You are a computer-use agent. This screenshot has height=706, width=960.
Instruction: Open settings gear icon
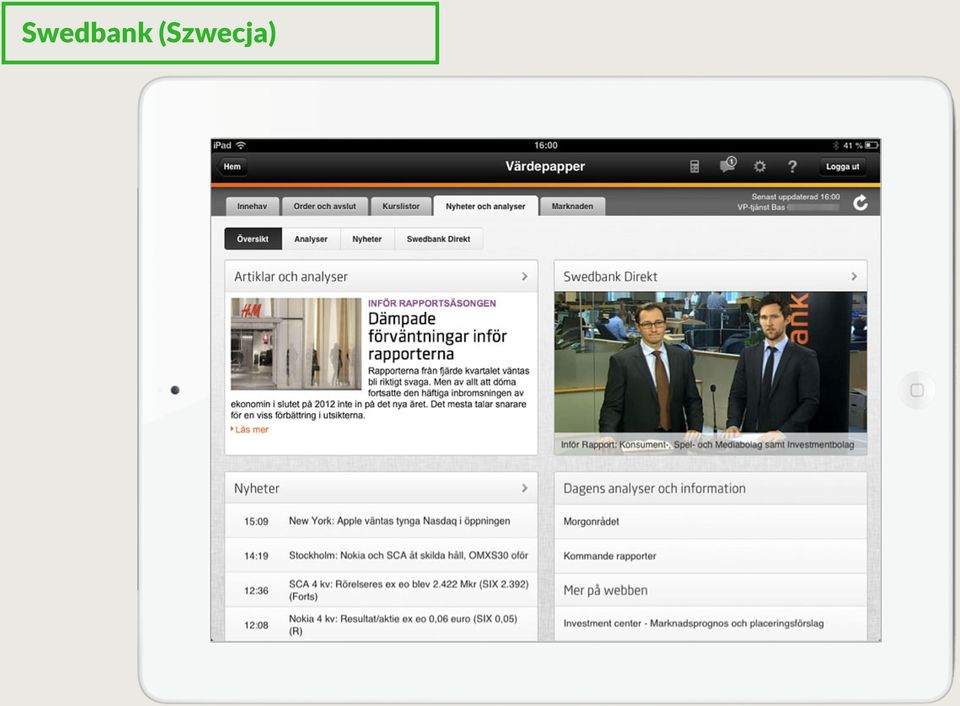pos(760,167)
